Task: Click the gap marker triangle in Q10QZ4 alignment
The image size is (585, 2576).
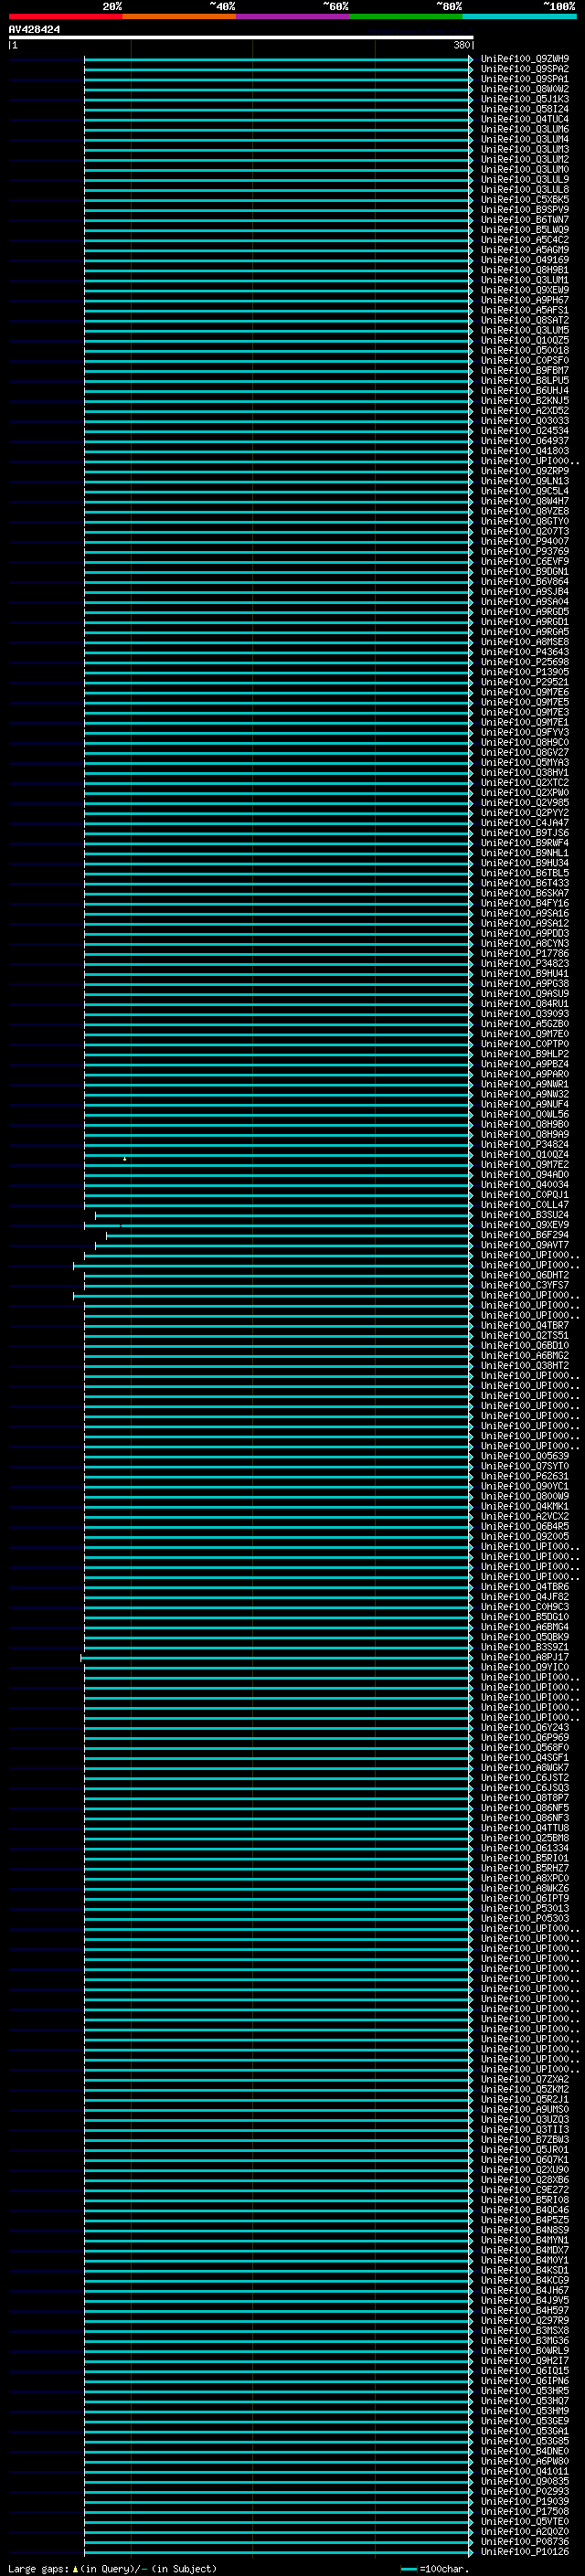Action: coord(125,1159)
